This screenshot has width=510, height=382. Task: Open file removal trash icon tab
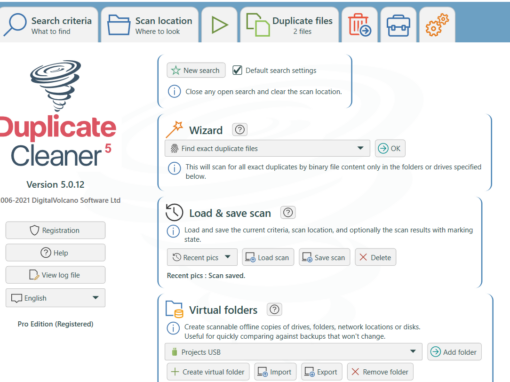359,25
